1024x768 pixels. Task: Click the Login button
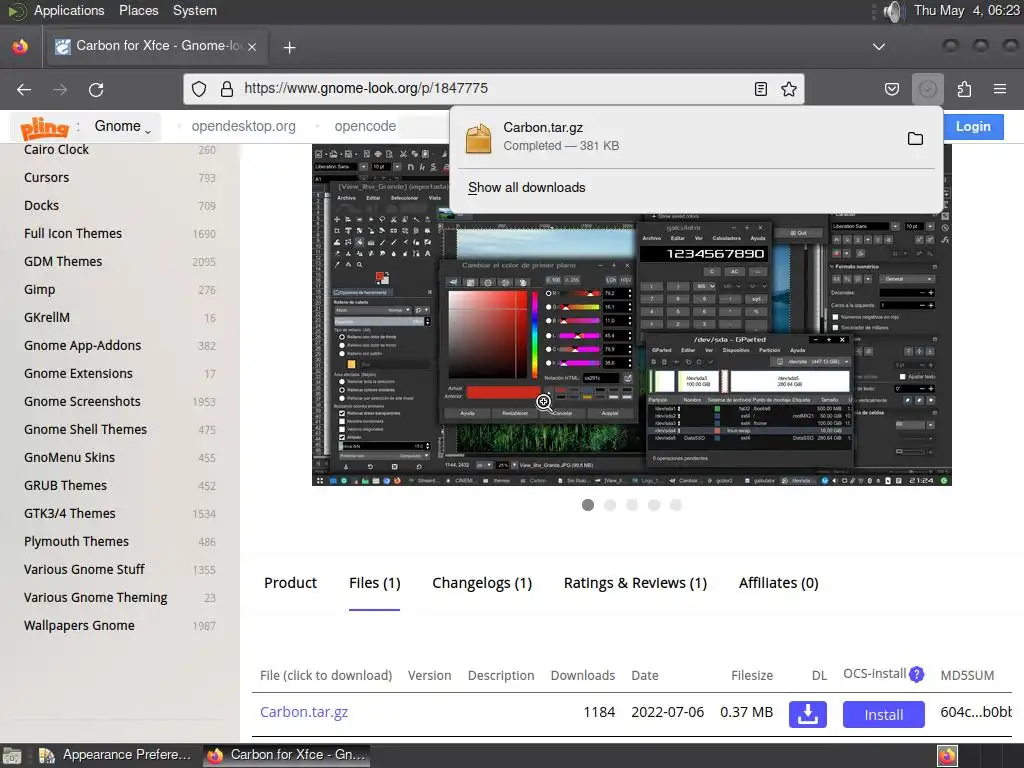click(973, 127)
